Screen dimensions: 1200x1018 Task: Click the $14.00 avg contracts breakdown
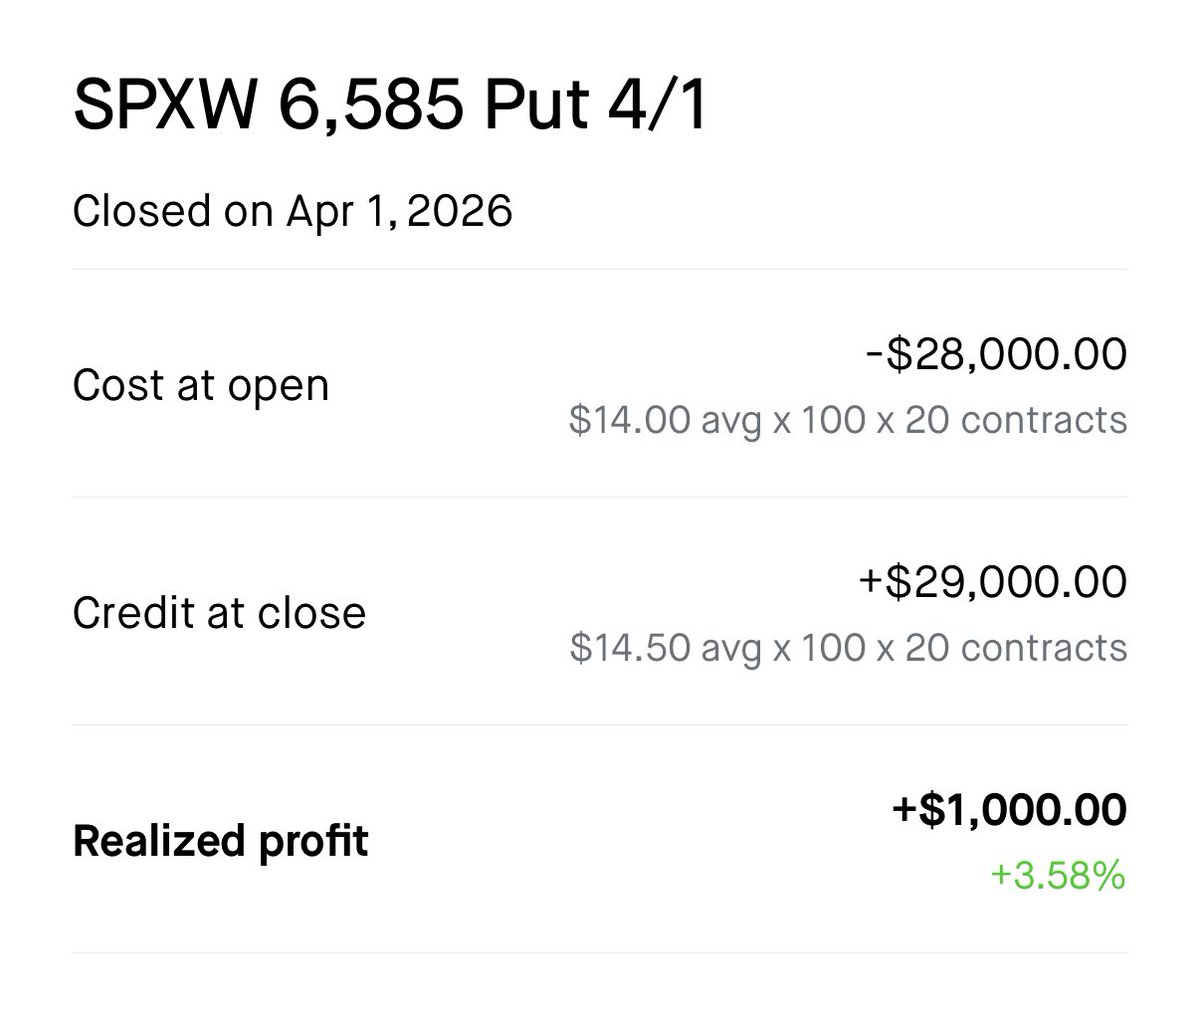point(848,420)
